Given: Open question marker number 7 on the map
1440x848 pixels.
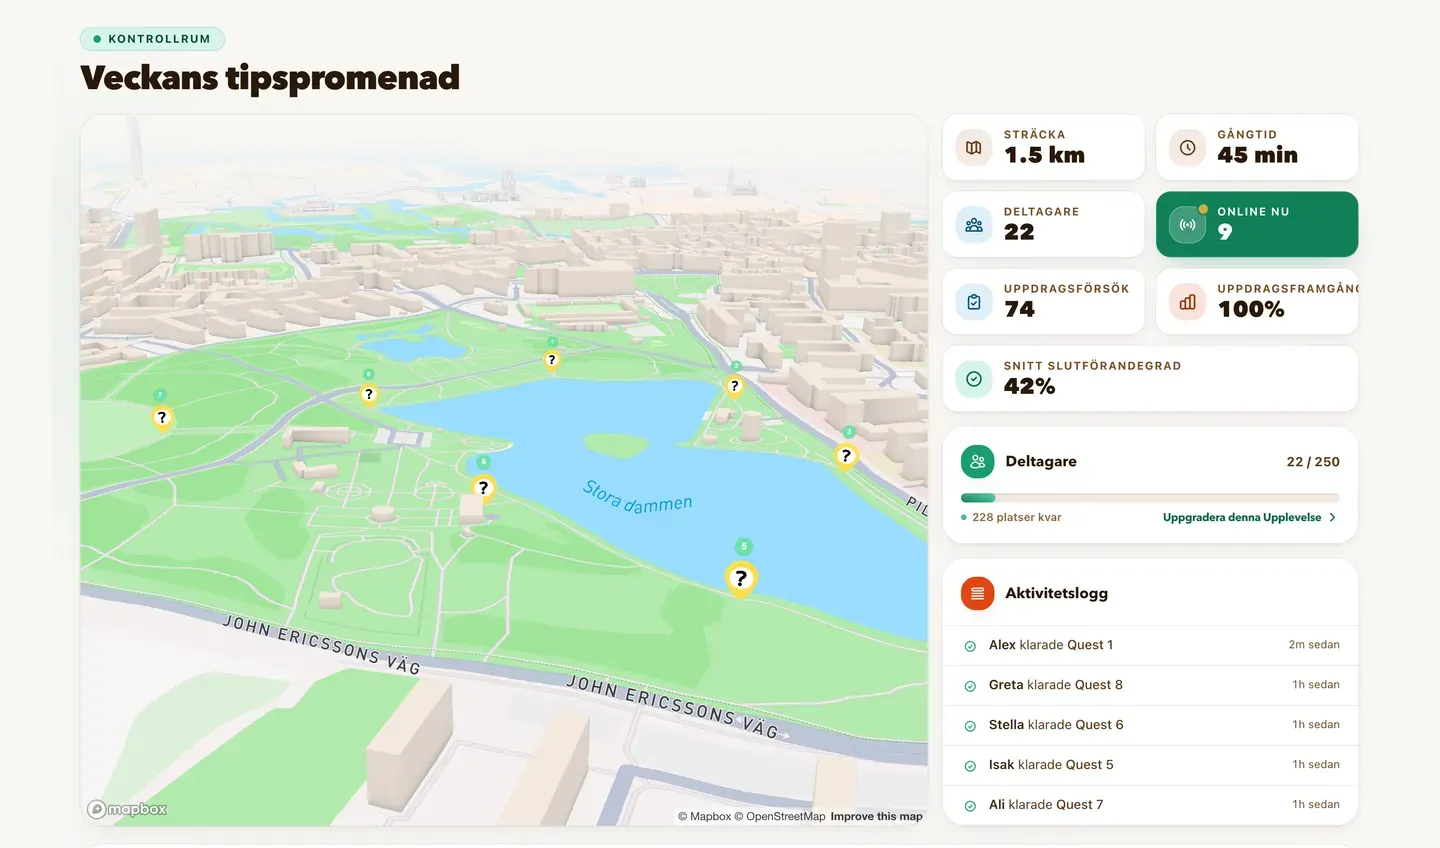Looking at the screenshot, I should pos(162,418).
